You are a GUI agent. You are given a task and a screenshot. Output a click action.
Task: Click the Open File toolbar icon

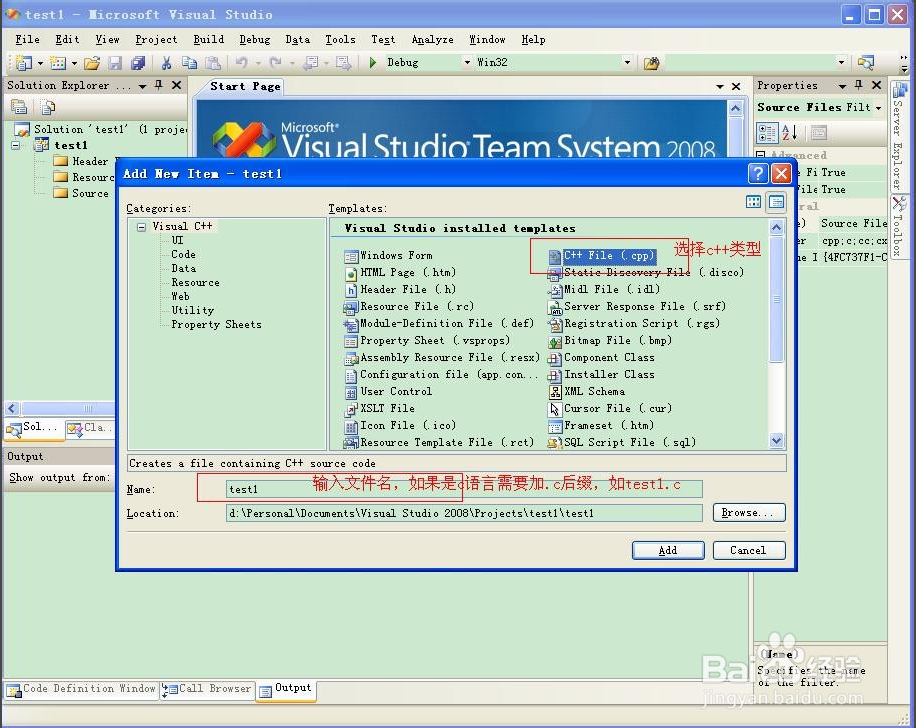92,63
